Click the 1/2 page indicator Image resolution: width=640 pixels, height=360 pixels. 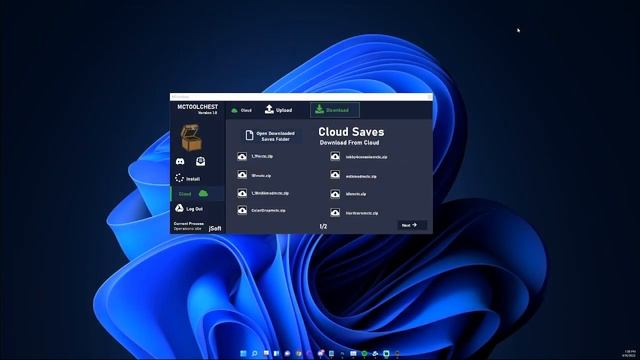coord(323,226)
